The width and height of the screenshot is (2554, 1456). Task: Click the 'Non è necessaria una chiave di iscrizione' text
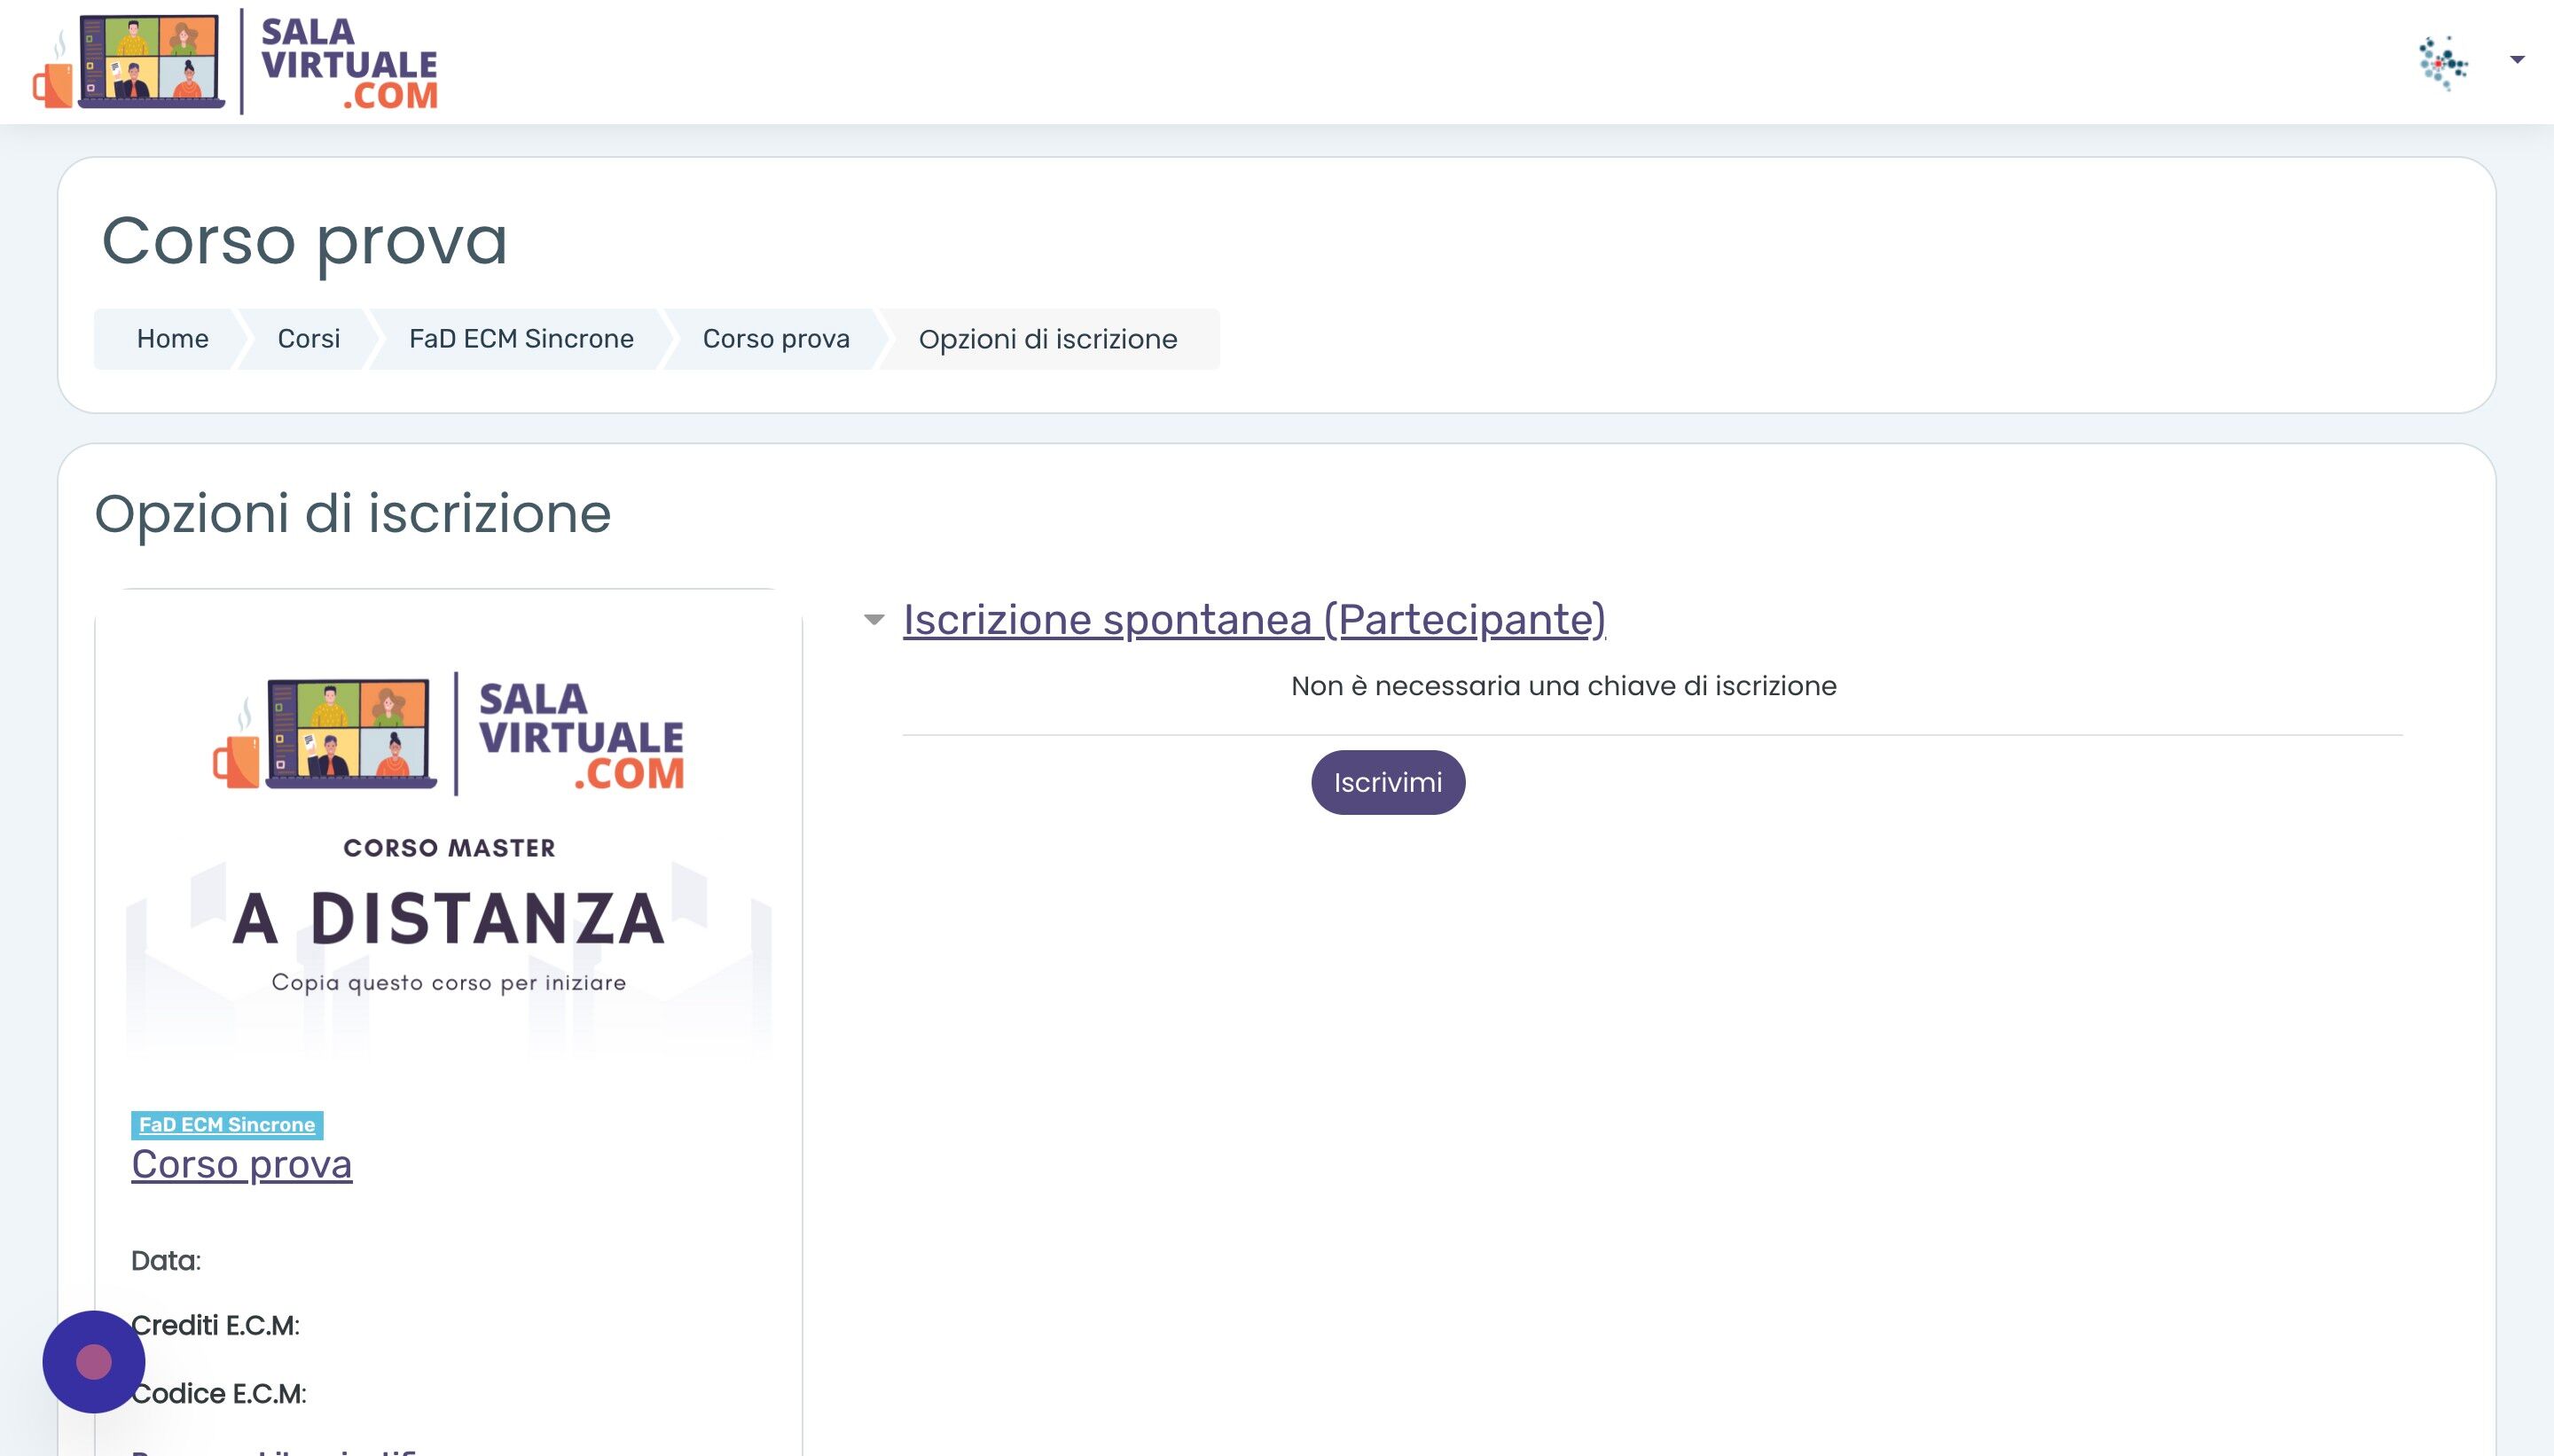pyautogui.click(x=1564, y=686)
